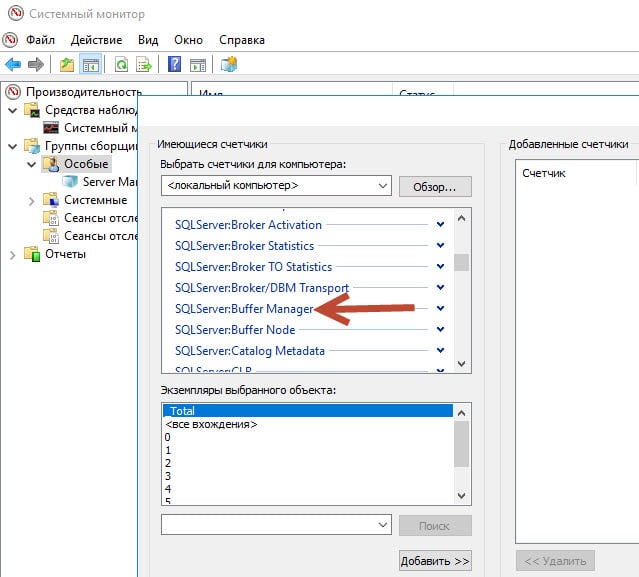Screen dimensions: 639x577
Task: Click the new data collector set icon
Action: [x=229, y=64]
